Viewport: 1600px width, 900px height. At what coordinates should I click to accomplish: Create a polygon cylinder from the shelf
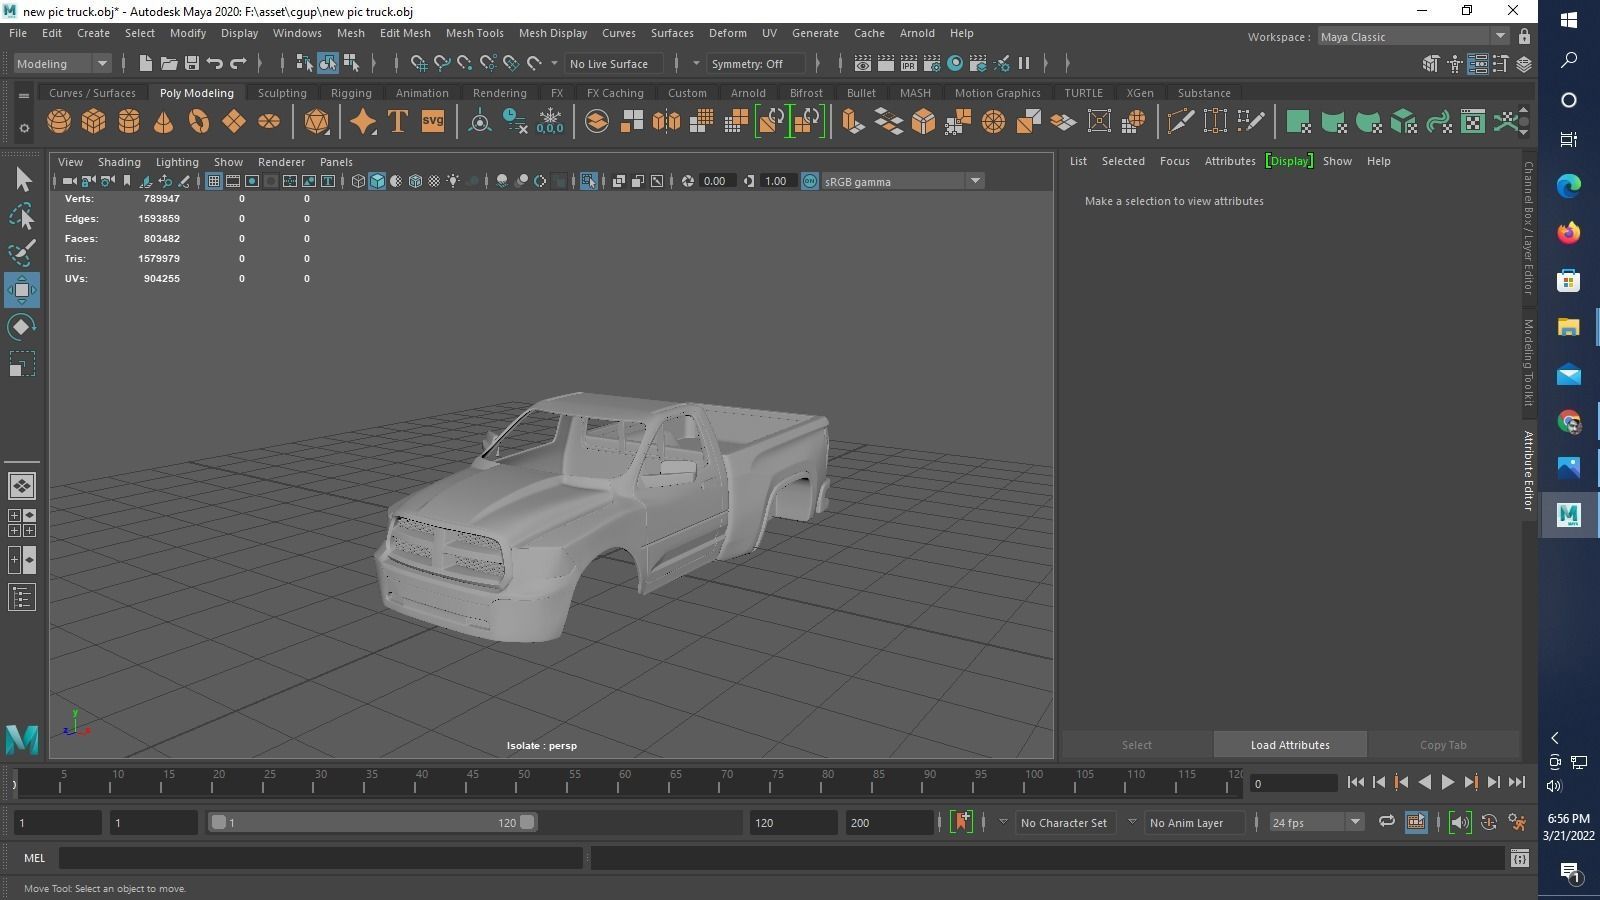[x=129, y=122]
